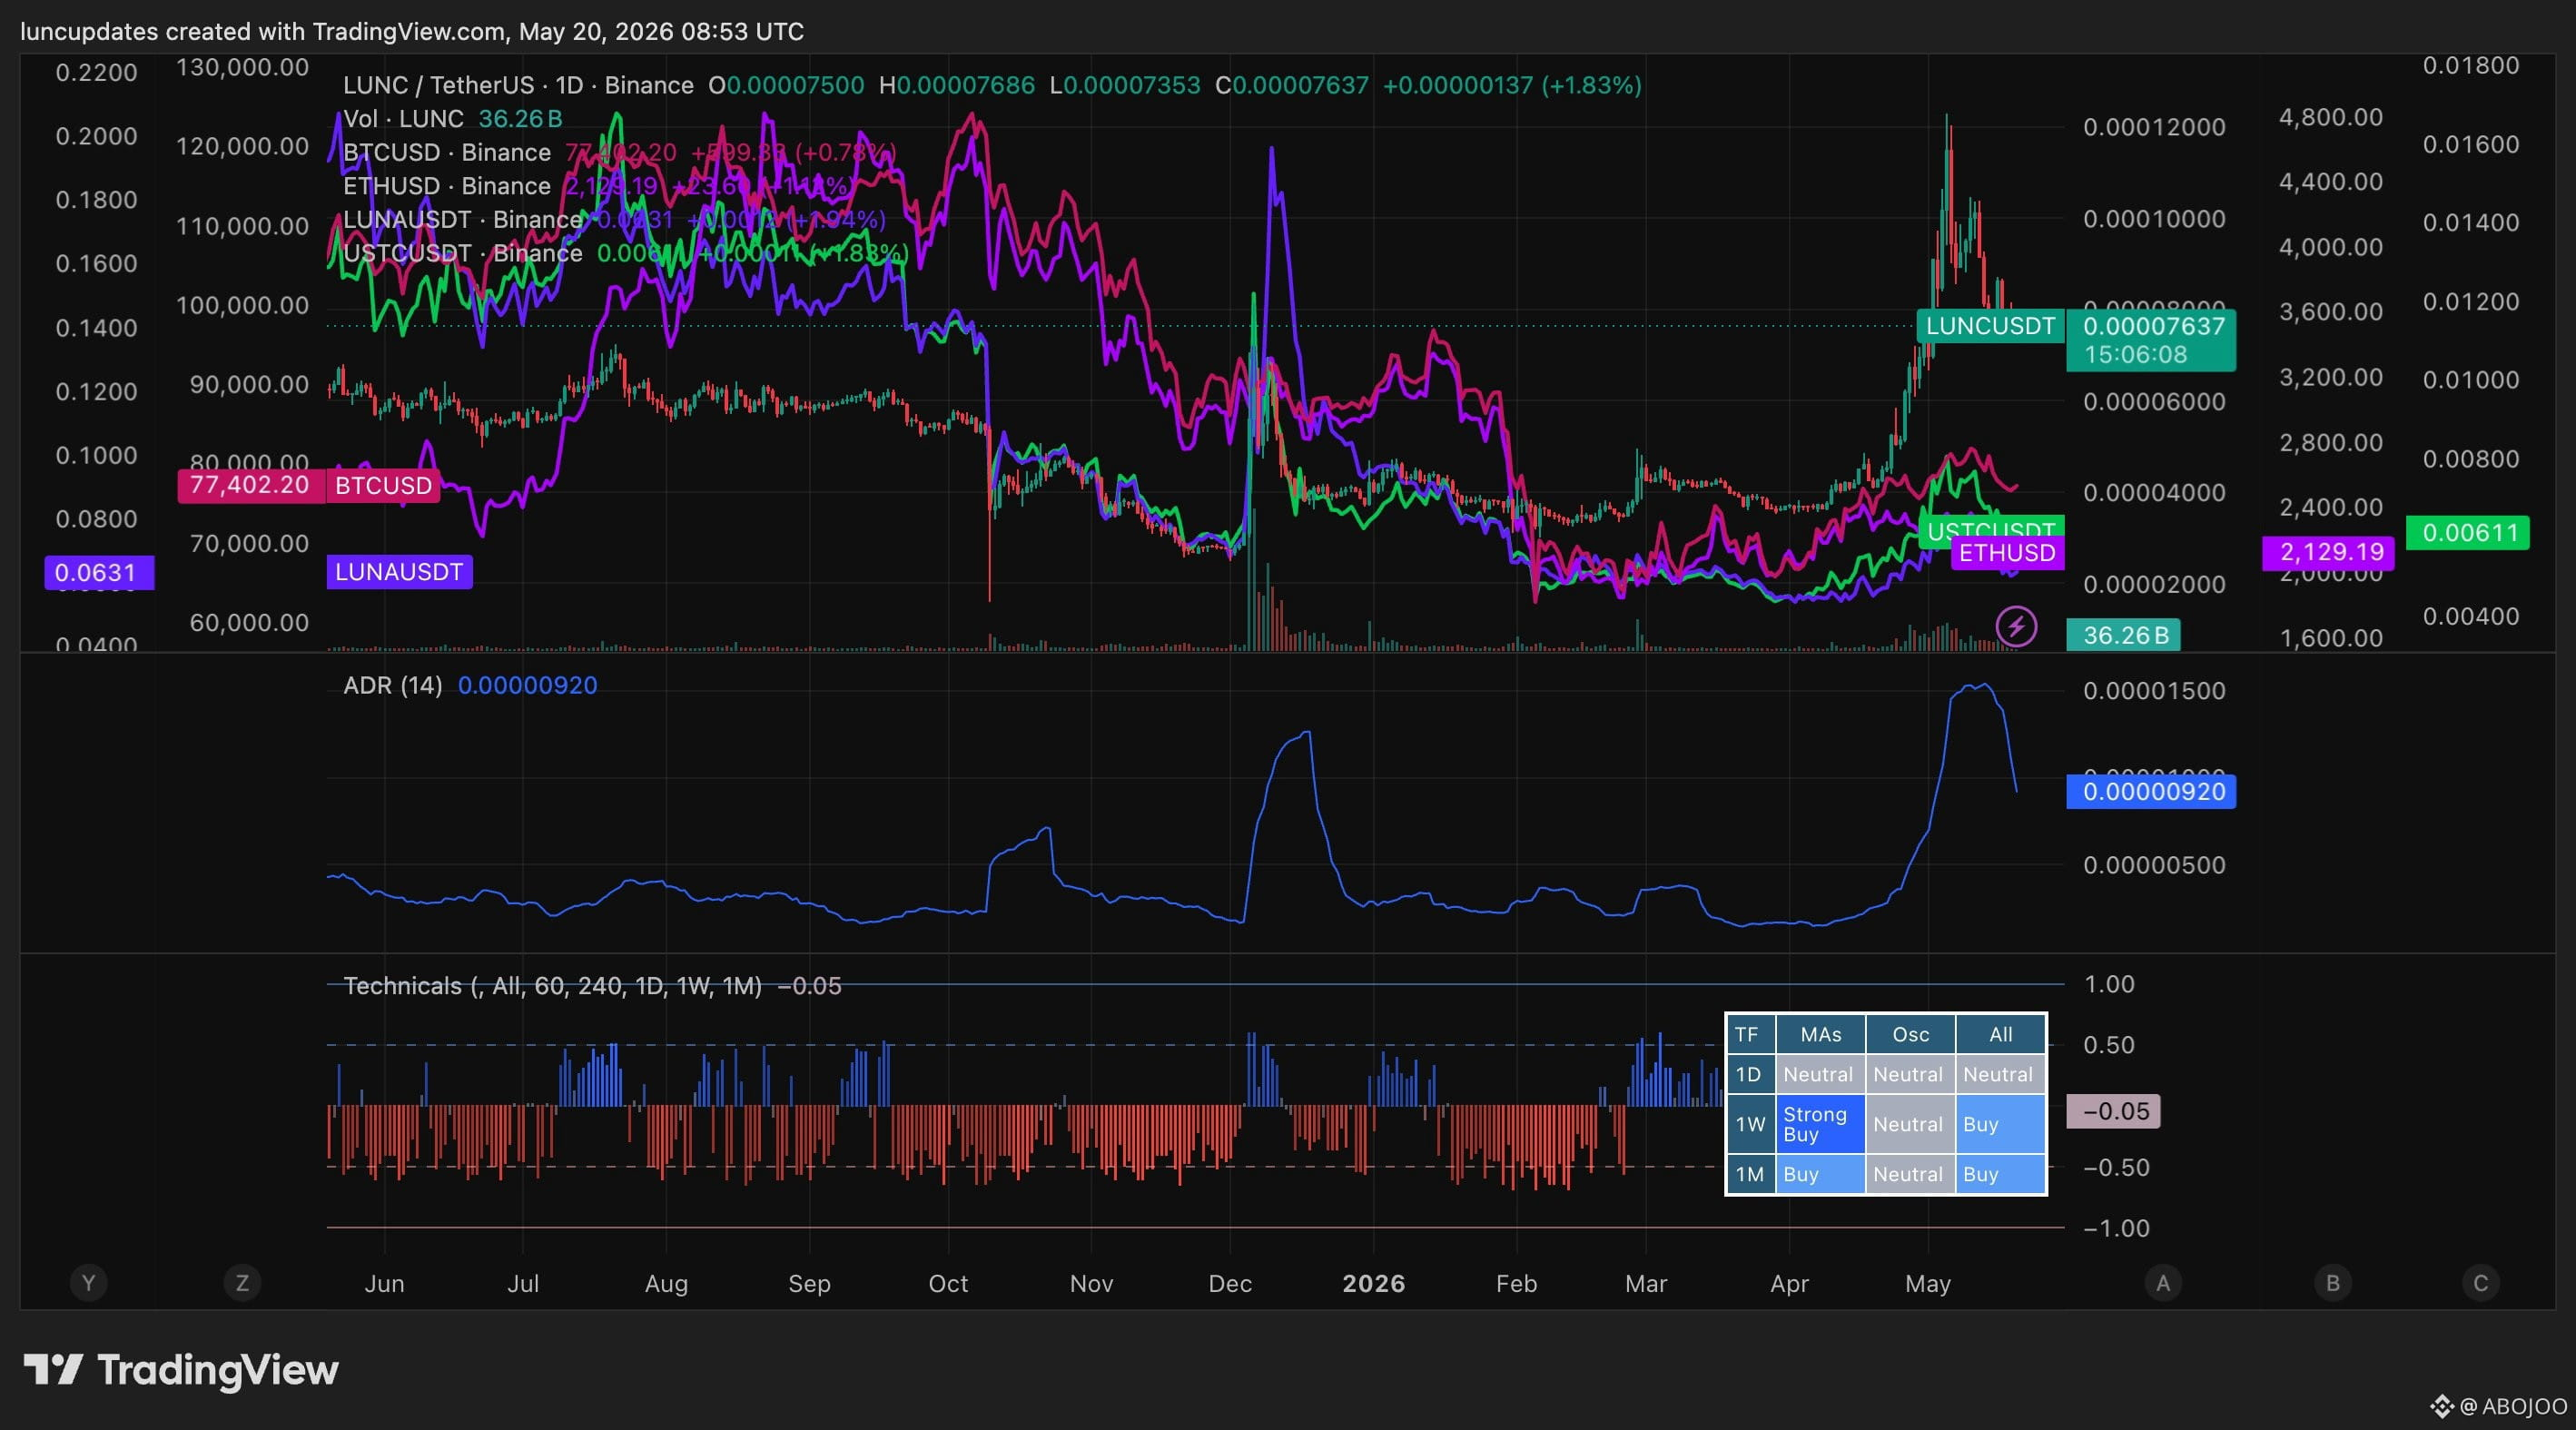
Task: Click the purple LUNAUSDT symbol tag
Action: 399,572
